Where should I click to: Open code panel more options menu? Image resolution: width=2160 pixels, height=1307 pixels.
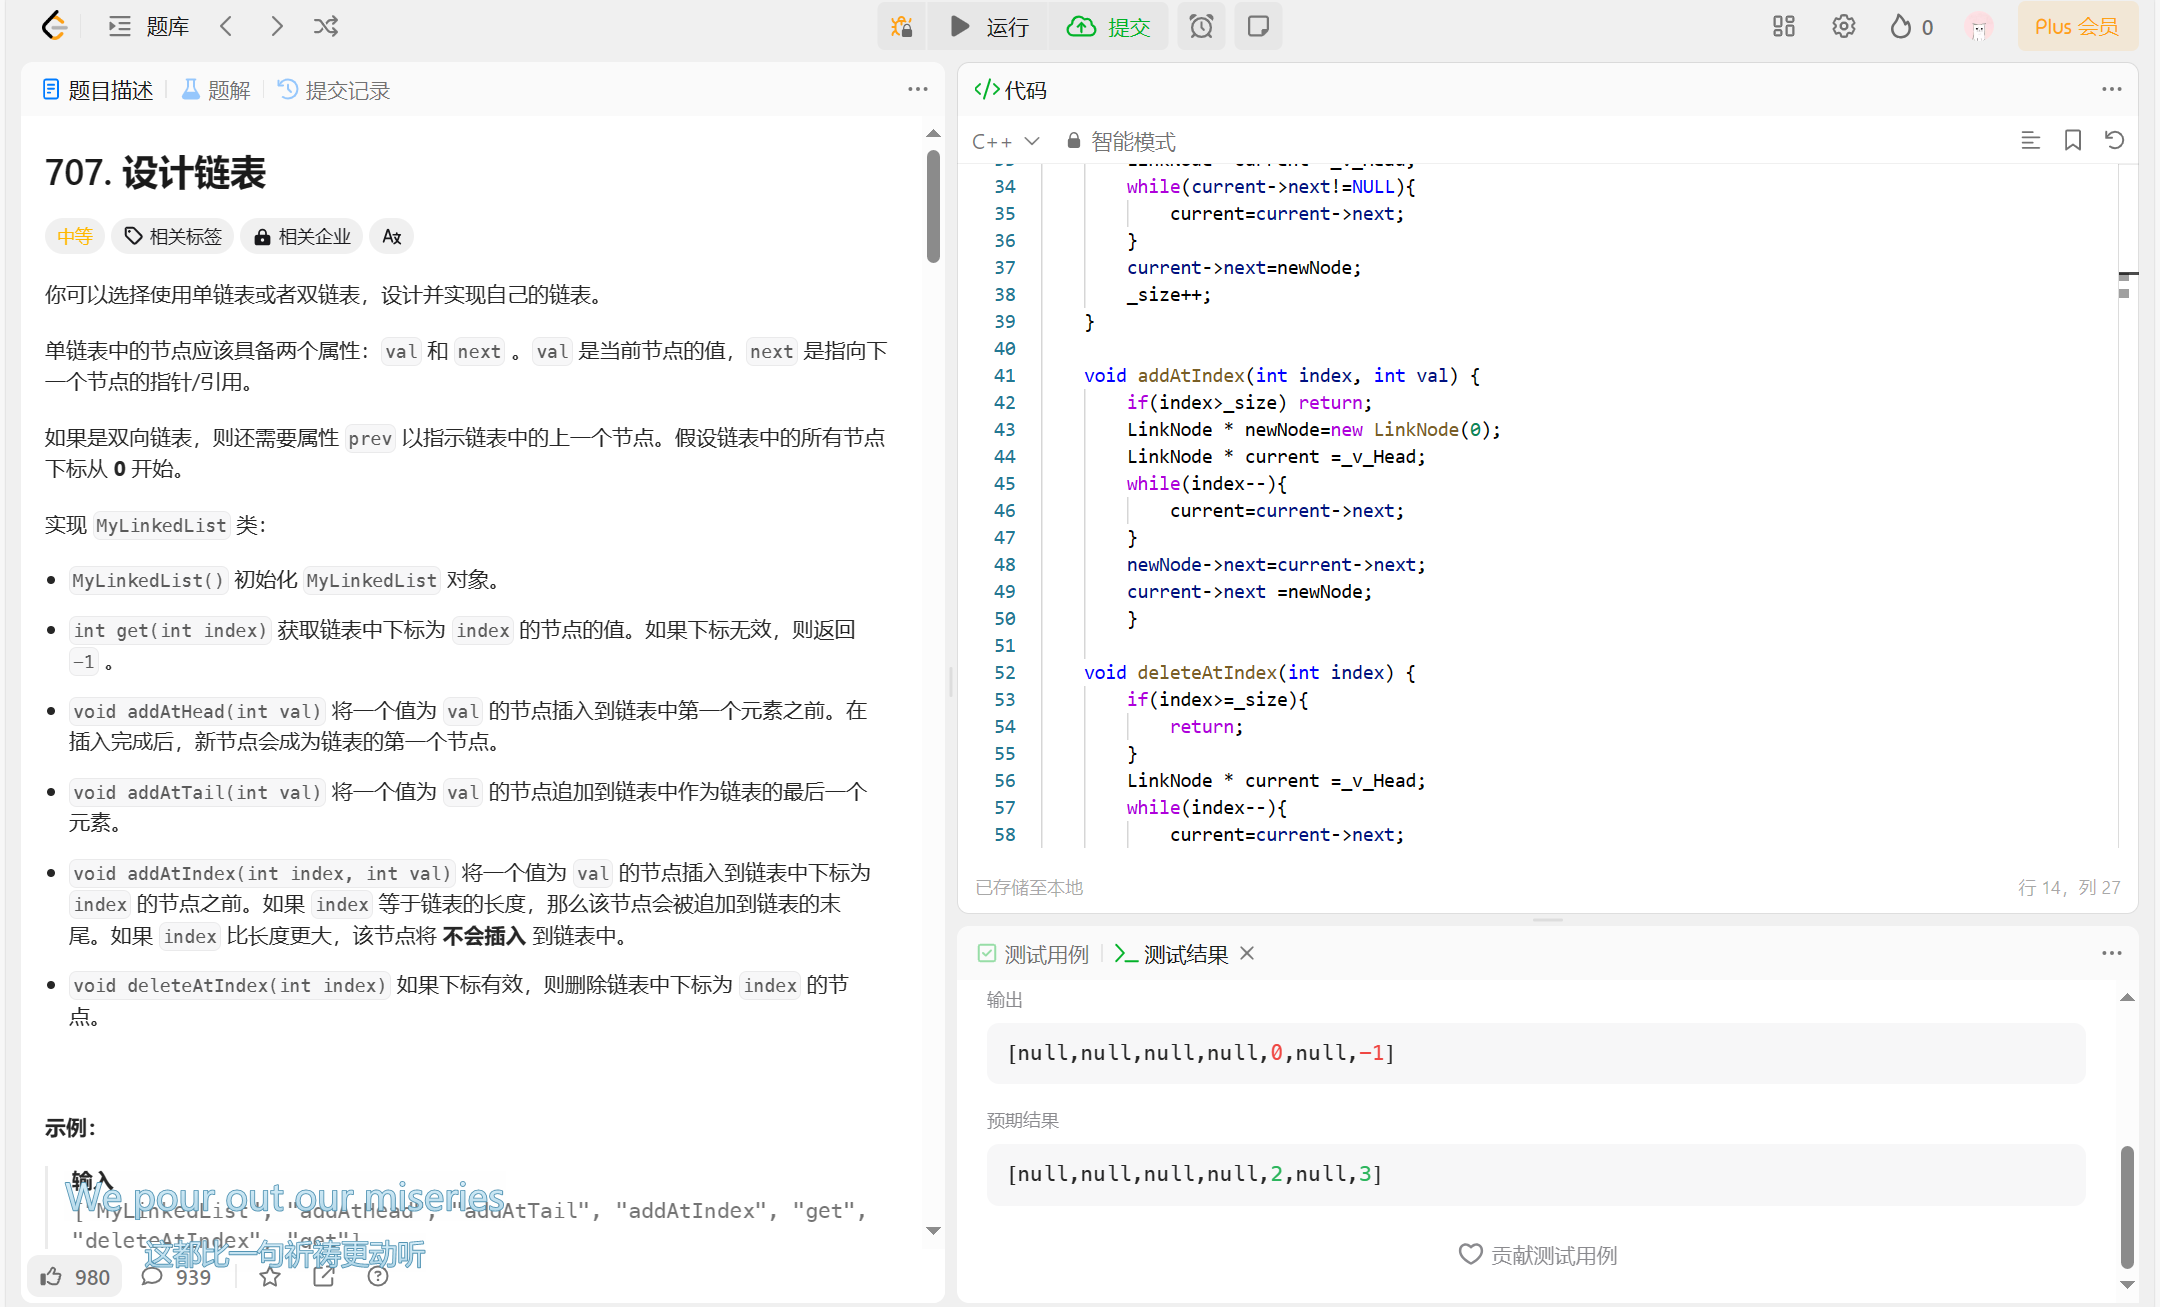2111,89
